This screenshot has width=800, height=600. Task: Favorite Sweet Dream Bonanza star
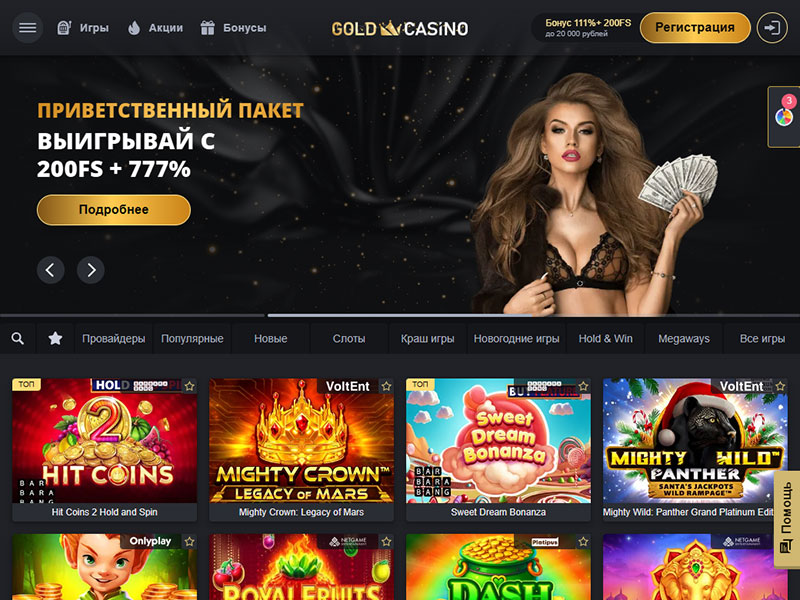[583, 386]
